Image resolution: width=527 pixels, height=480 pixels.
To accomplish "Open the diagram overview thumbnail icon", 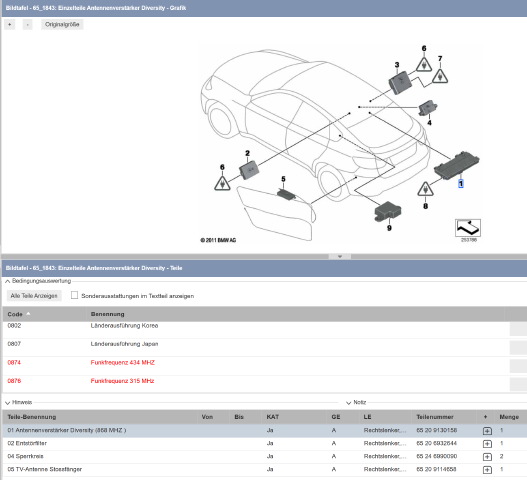I will (468, 228).
